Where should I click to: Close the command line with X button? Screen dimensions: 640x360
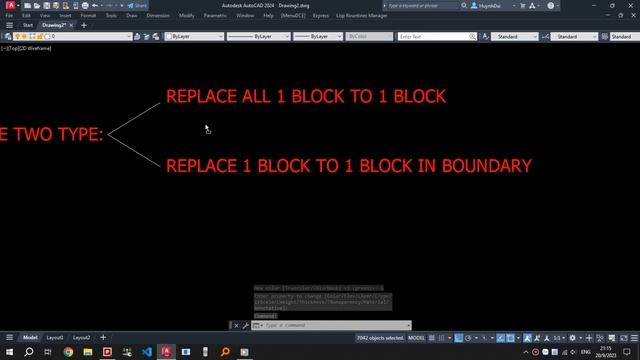tap(236, 325)
